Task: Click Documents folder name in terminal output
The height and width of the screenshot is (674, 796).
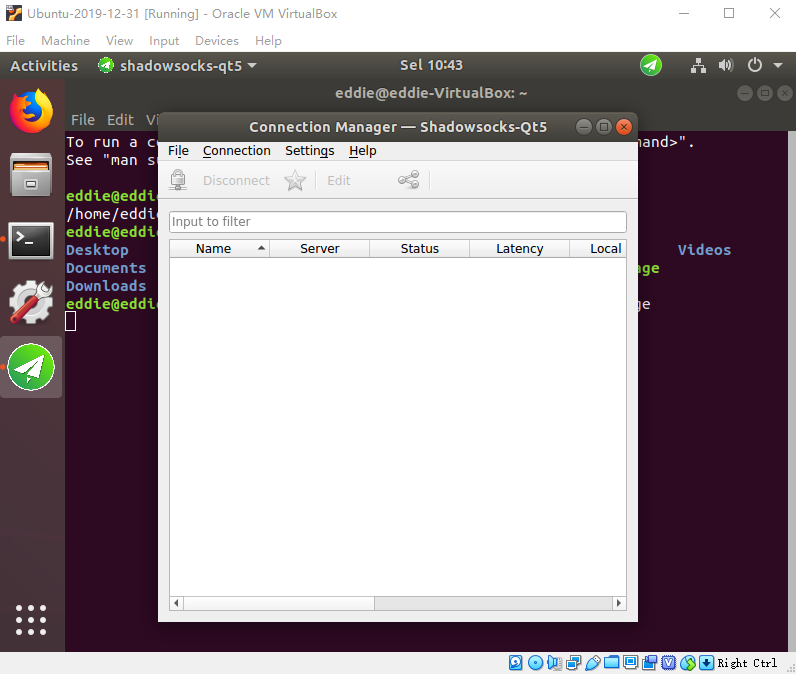Action: (106, 268)
